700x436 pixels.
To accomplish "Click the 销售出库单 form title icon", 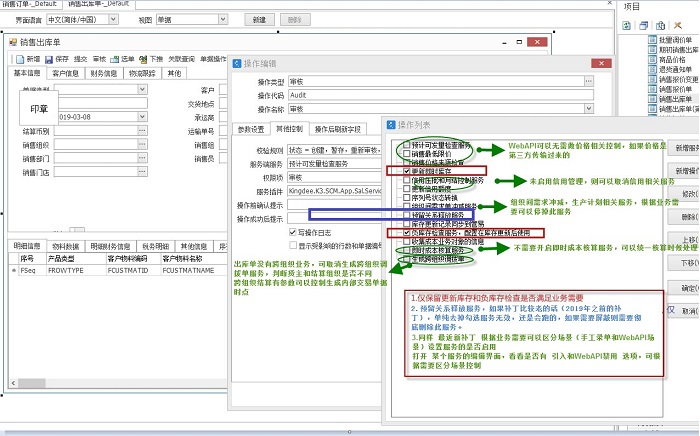I will [x=12, y=42].
